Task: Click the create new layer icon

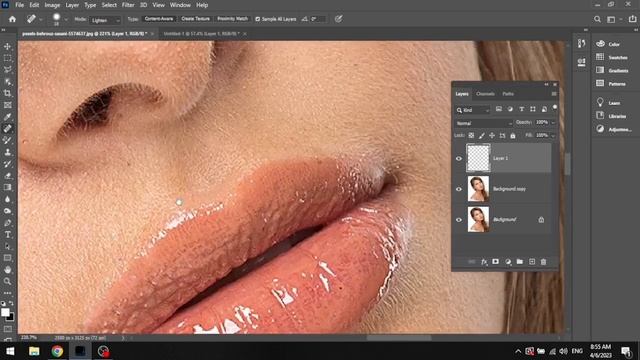Action: click(x=532, y=262)
